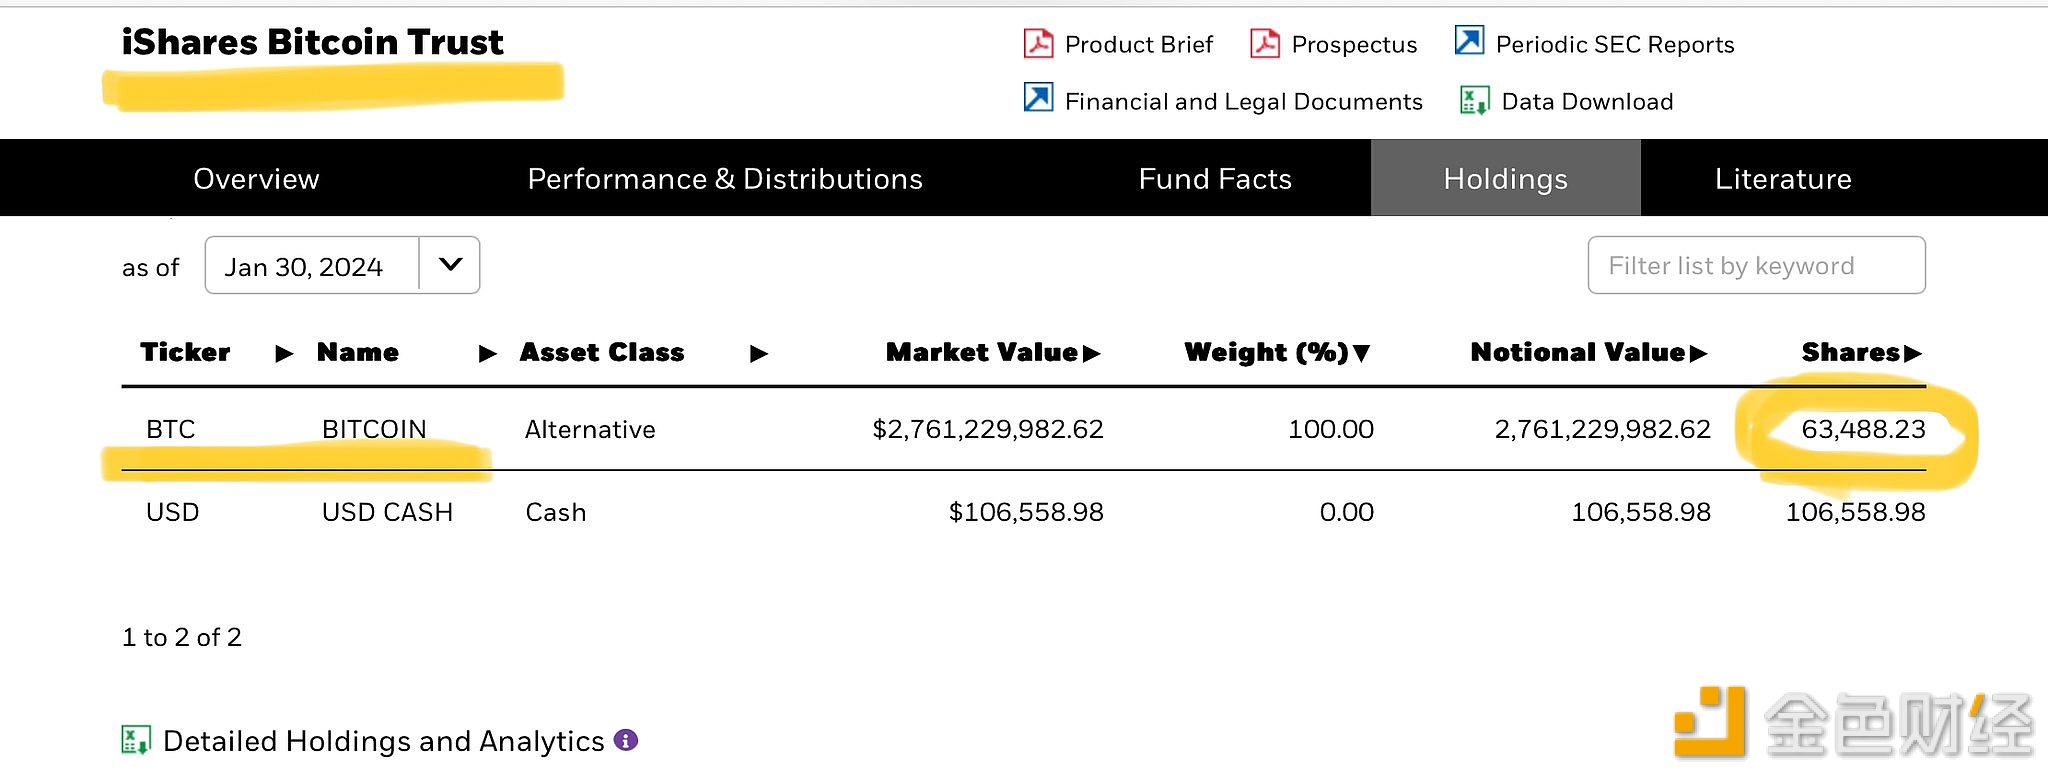Open the as-of date dropdown arrow
Screen dimensions: 2048x772
(450, 265)
